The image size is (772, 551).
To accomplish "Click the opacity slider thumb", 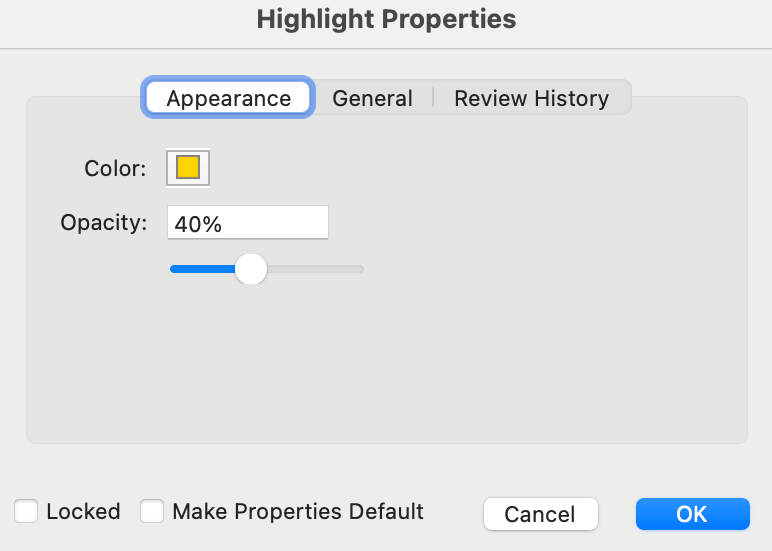I will click(x=250, y=268).
